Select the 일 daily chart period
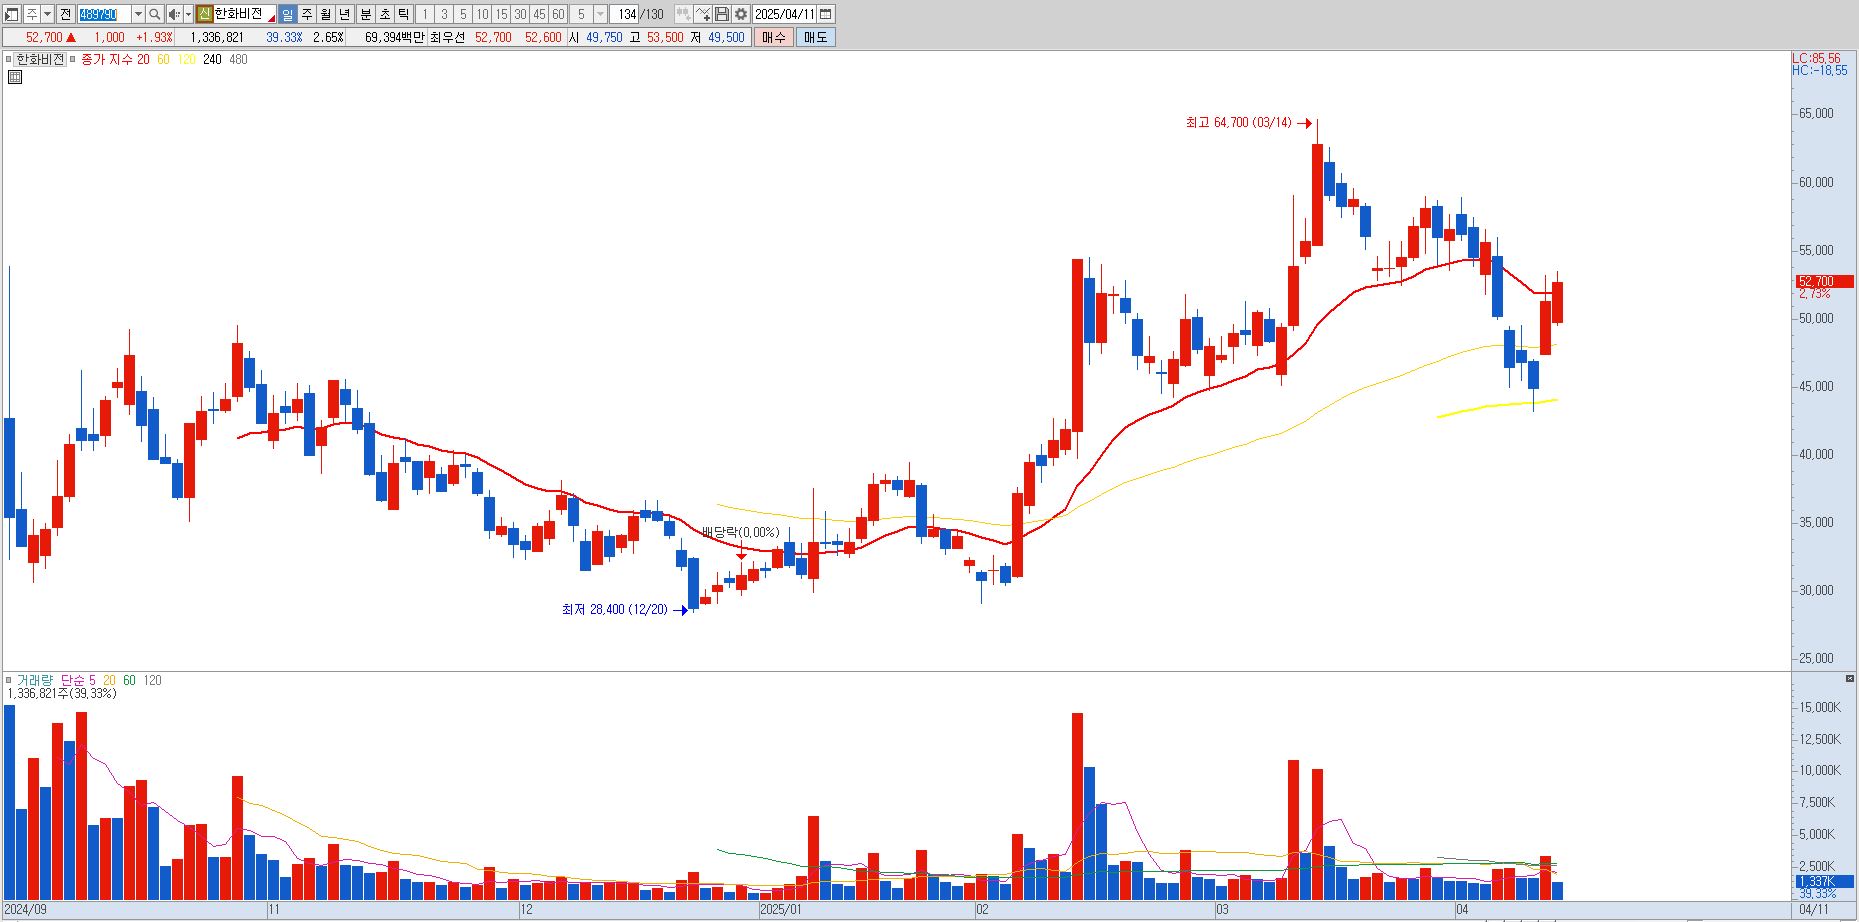 click(288, 14)
